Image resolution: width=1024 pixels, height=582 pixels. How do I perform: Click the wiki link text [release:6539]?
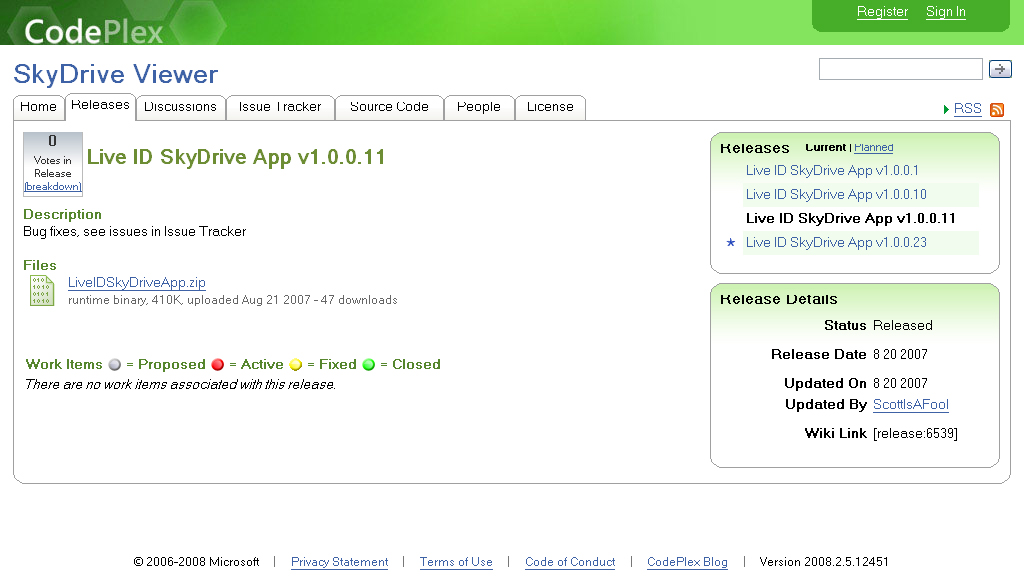[x=916, y=434]
